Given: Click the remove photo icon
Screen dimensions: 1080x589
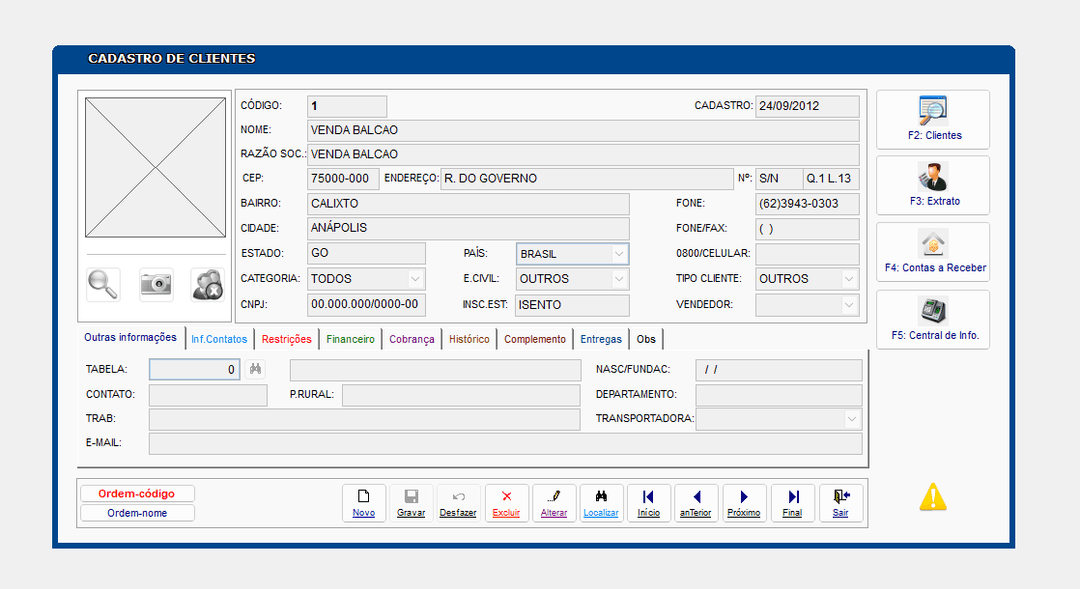Looking at the screenshot, I should pyautogui.click(x=207, y=285).
